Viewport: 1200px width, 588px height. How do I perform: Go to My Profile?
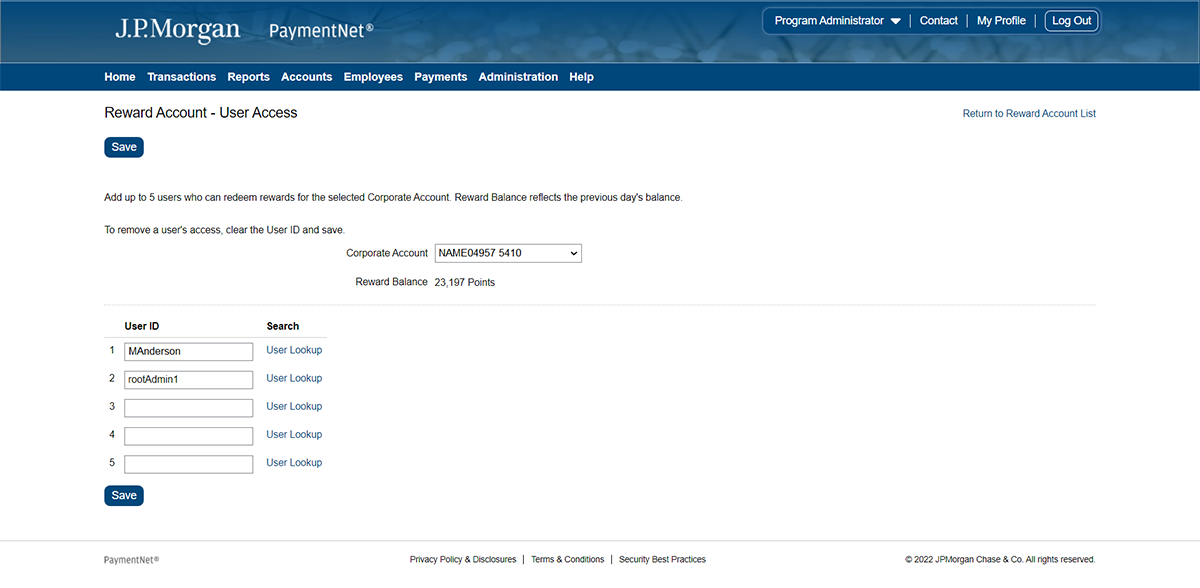click(x=1001, y=21)
